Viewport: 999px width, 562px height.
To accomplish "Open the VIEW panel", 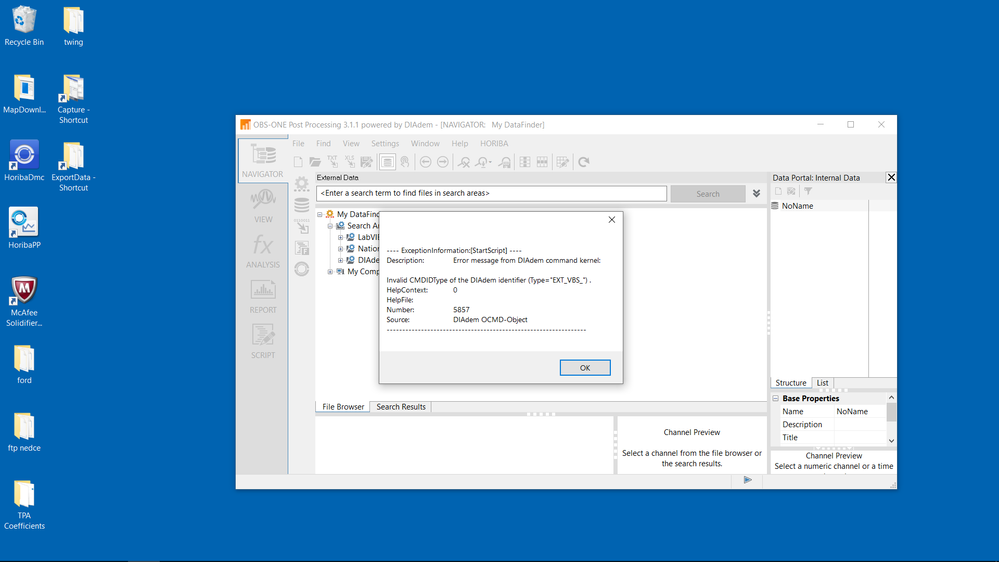I will click(x=262, y=205).
